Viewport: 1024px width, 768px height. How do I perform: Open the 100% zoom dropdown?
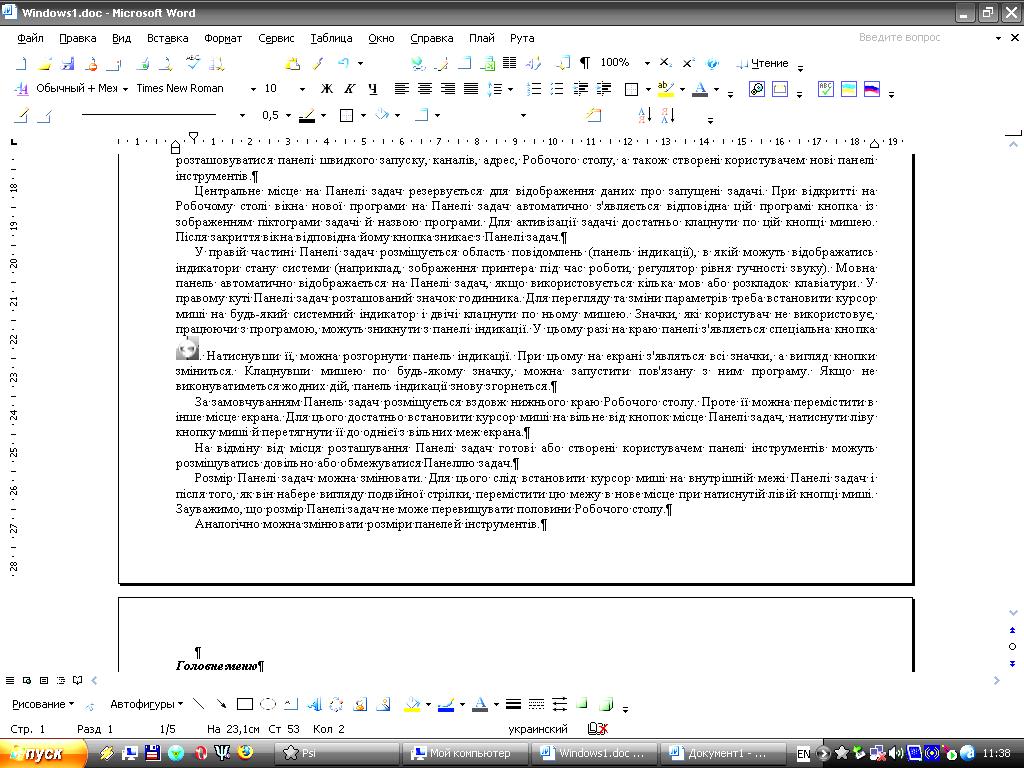(647, 63)
